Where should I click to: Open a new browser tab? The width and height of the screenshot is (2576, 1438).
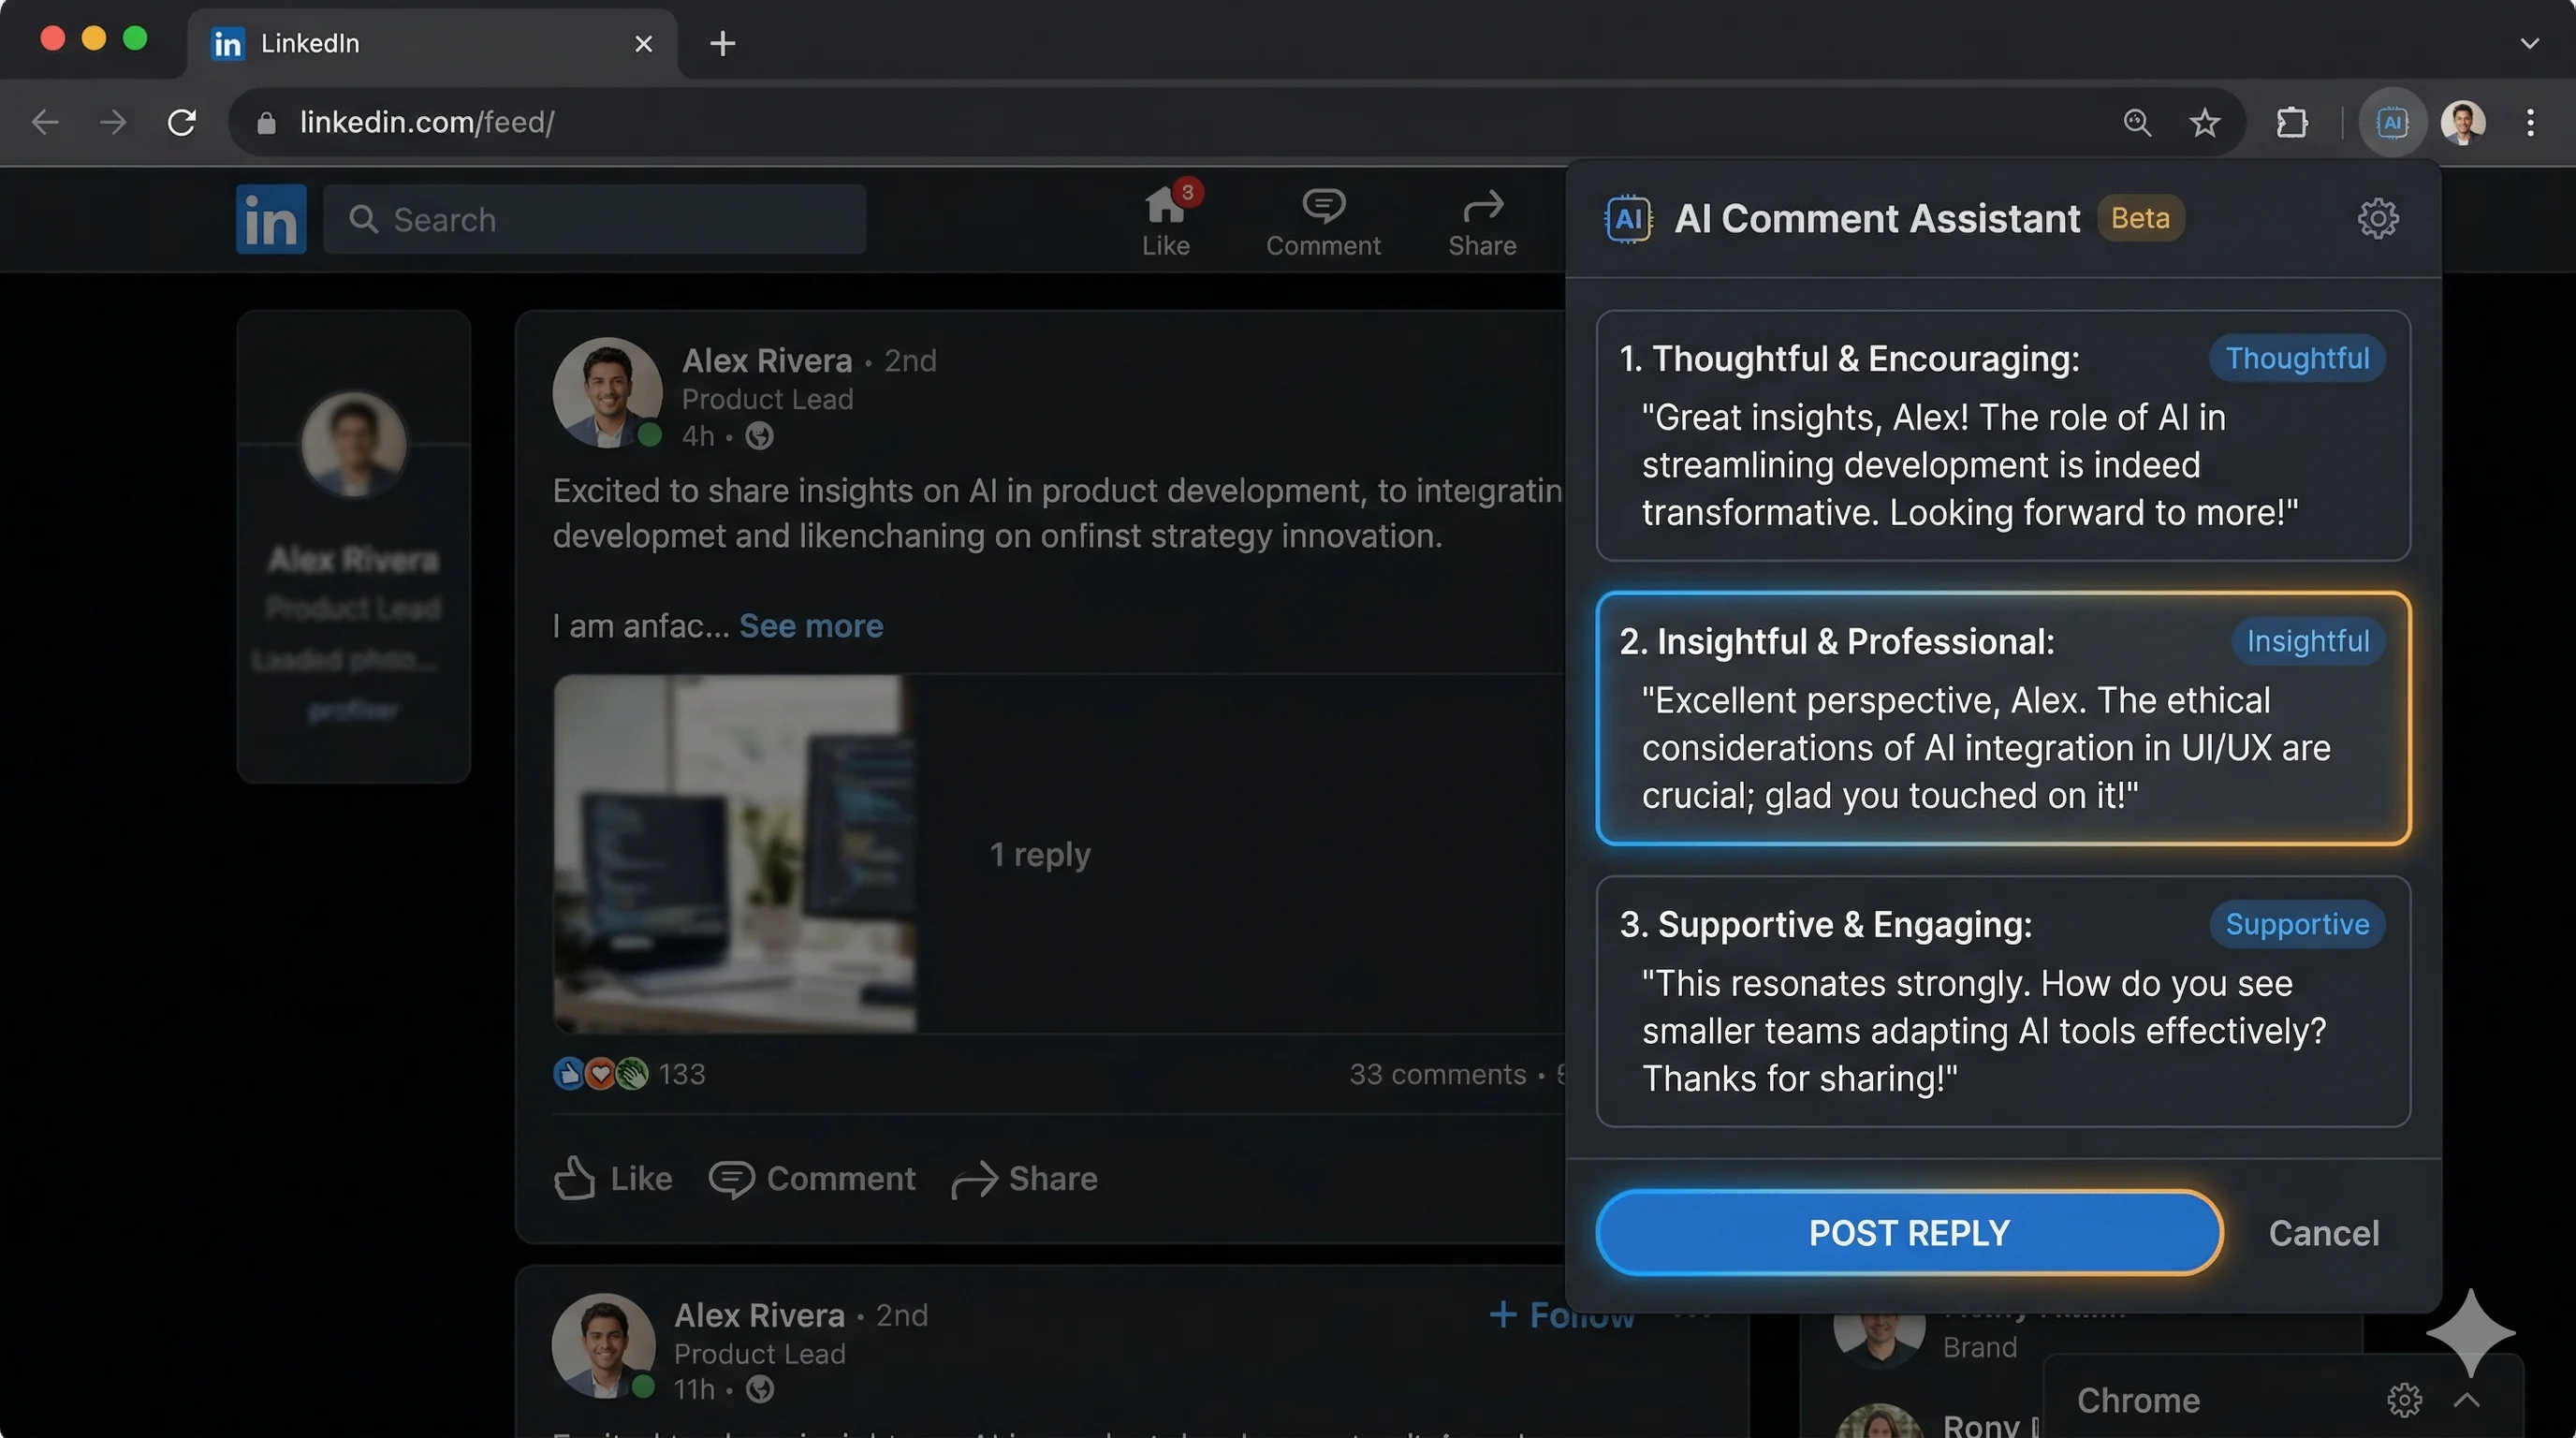(x=722, y=43)
